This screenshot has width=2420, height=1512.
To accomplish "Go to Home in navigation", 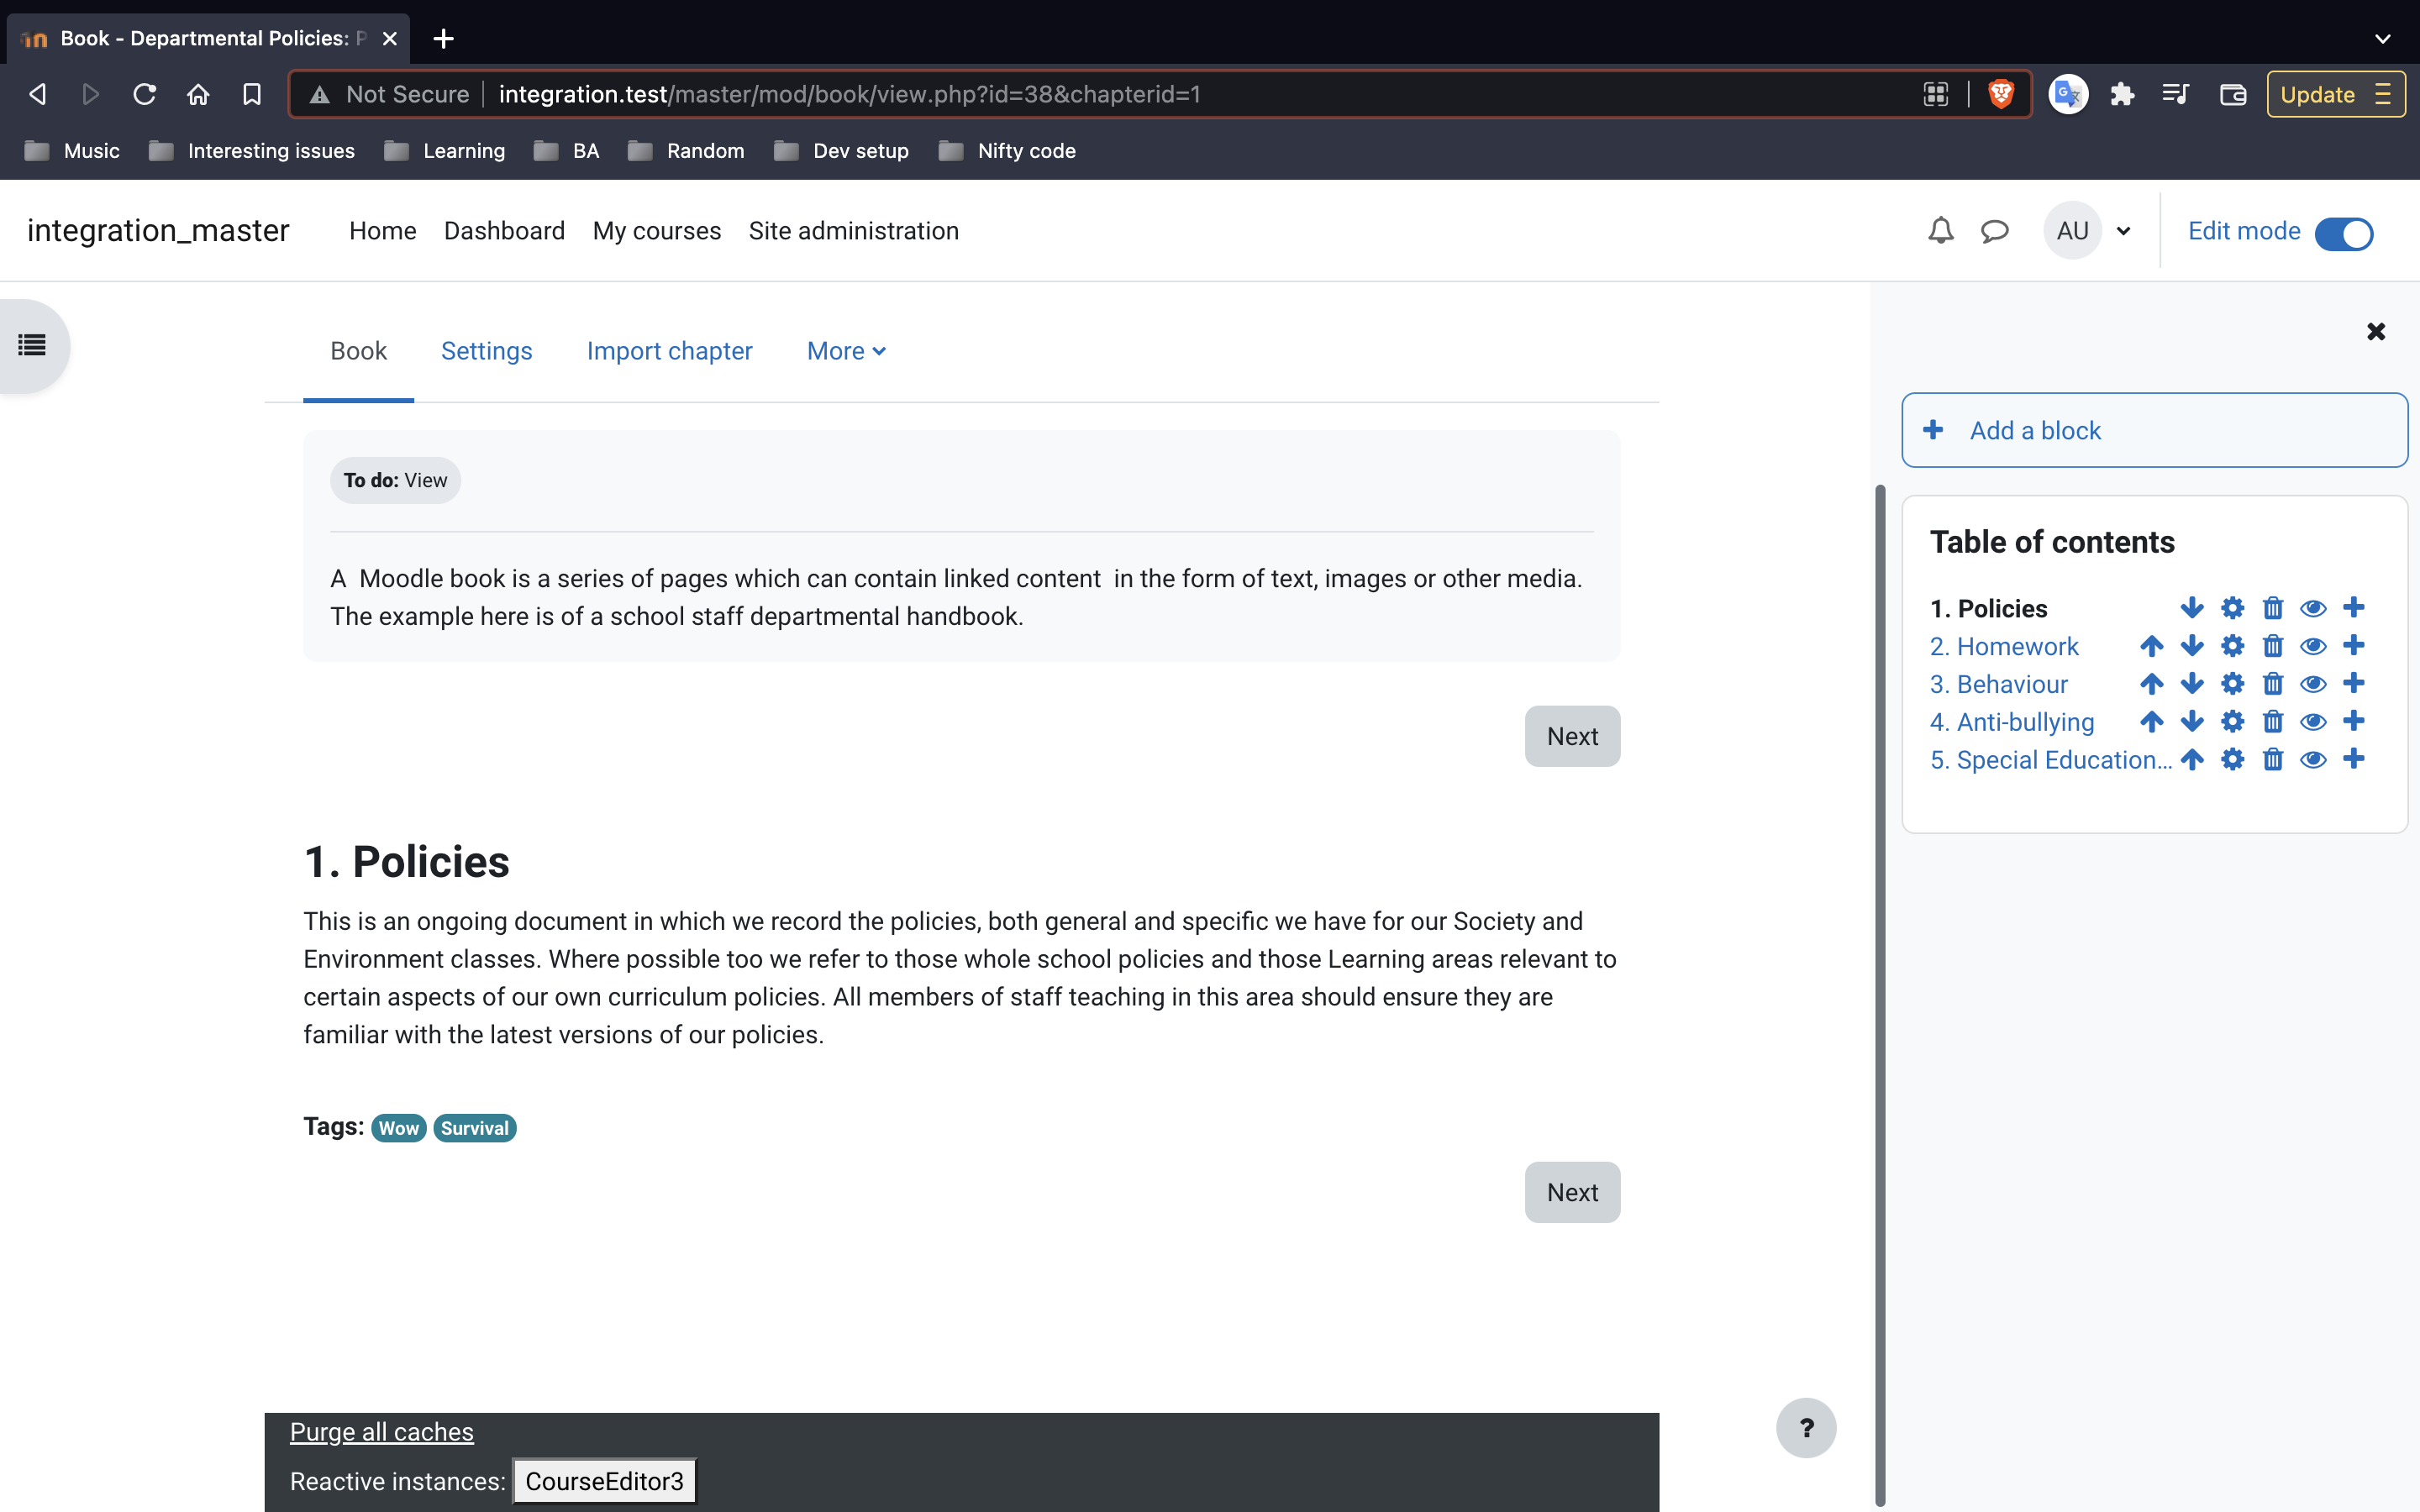I will [x=382, y=231].
